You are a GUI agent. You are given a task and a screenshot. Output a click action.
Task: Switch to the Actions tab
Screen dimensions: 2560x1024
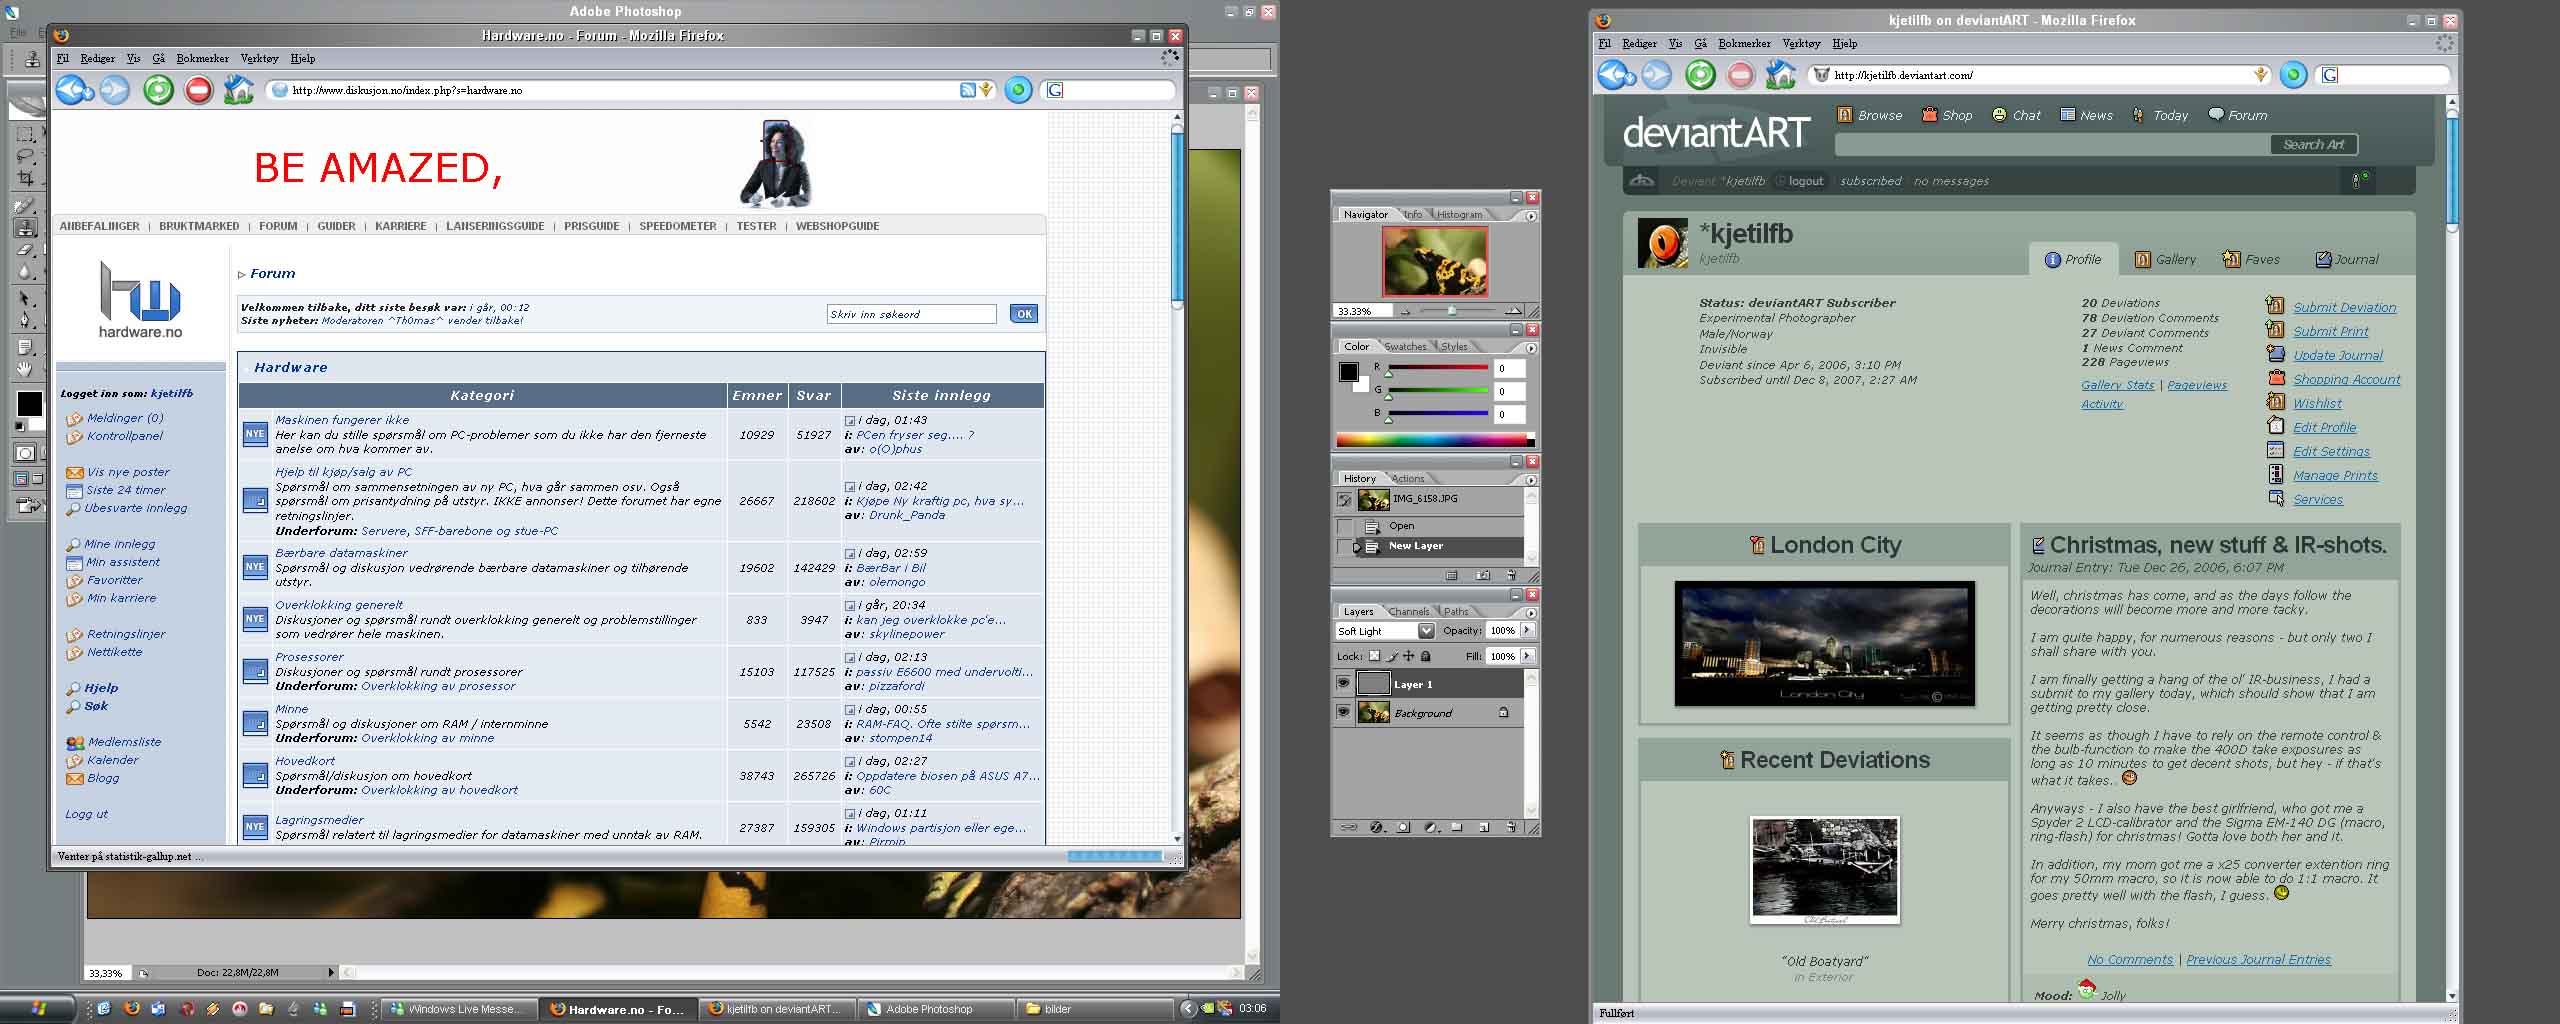point(1407,479)
